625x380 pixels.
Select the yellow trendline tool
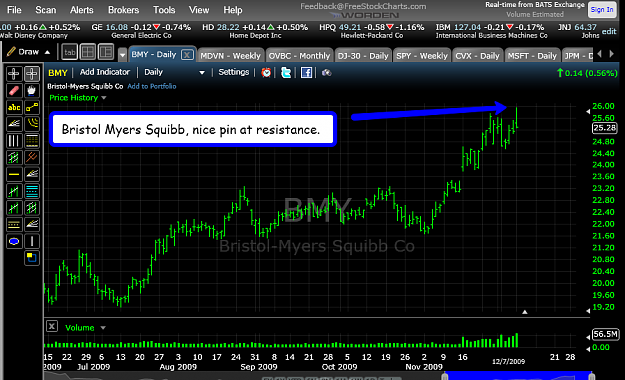tap(31, 107)
